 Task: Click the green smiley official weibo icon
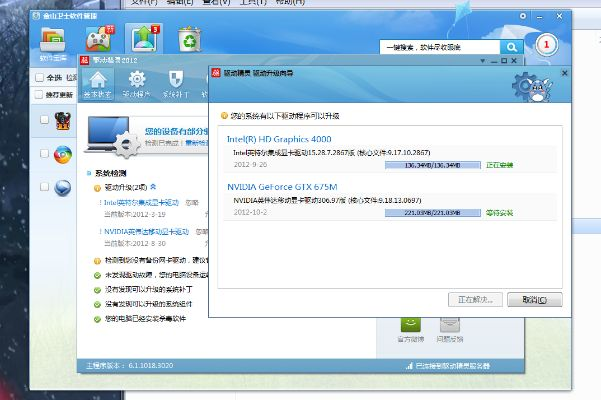[x=411, y=324]
